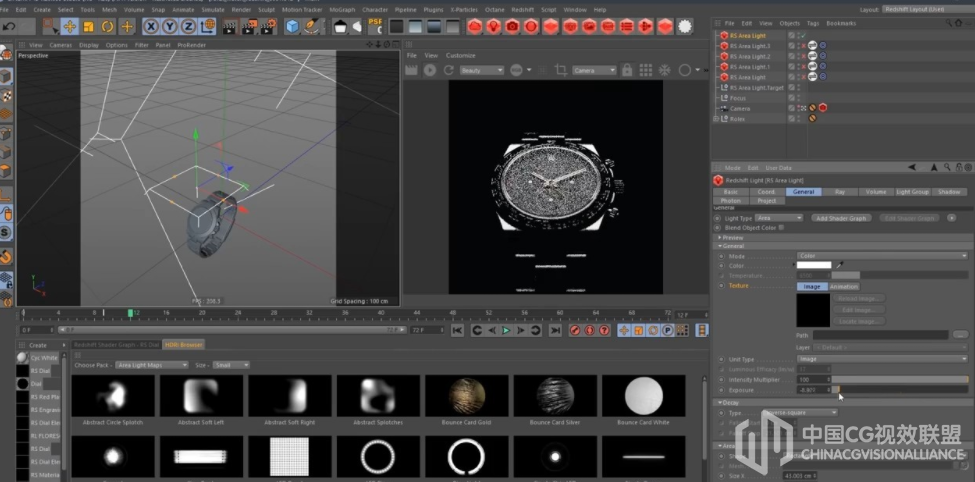Click the Exposure value field

pos(813,390)
